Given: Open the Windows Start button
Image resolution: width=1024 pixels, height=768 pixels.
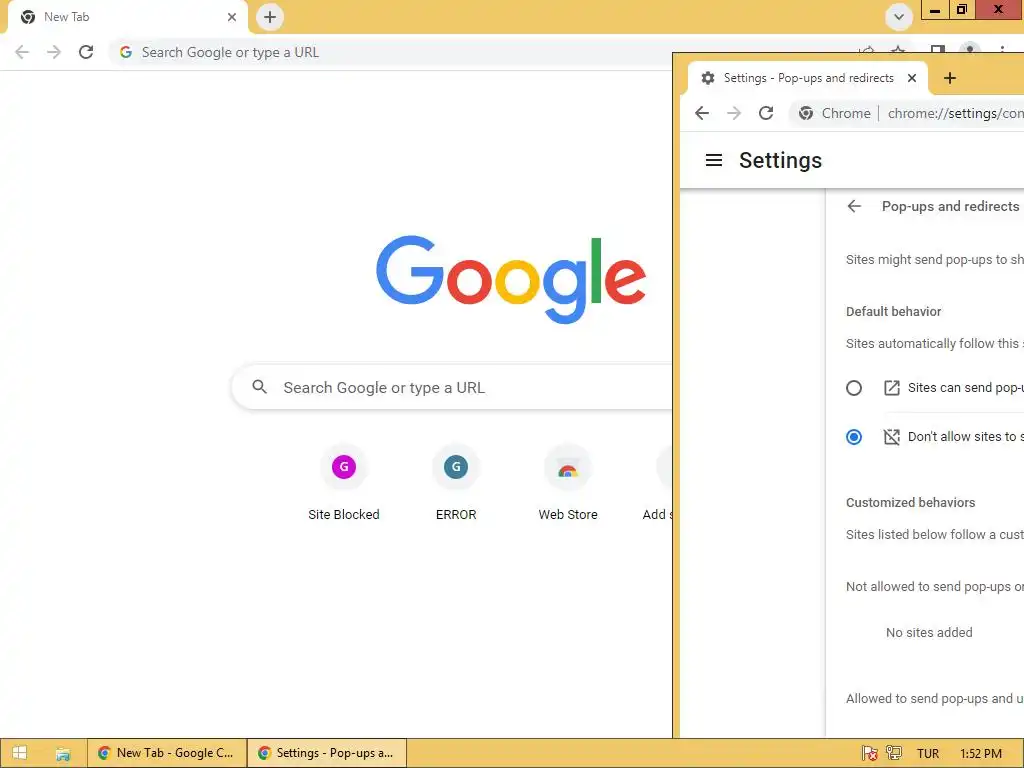Looking at the screenshot, I should 20,753.
